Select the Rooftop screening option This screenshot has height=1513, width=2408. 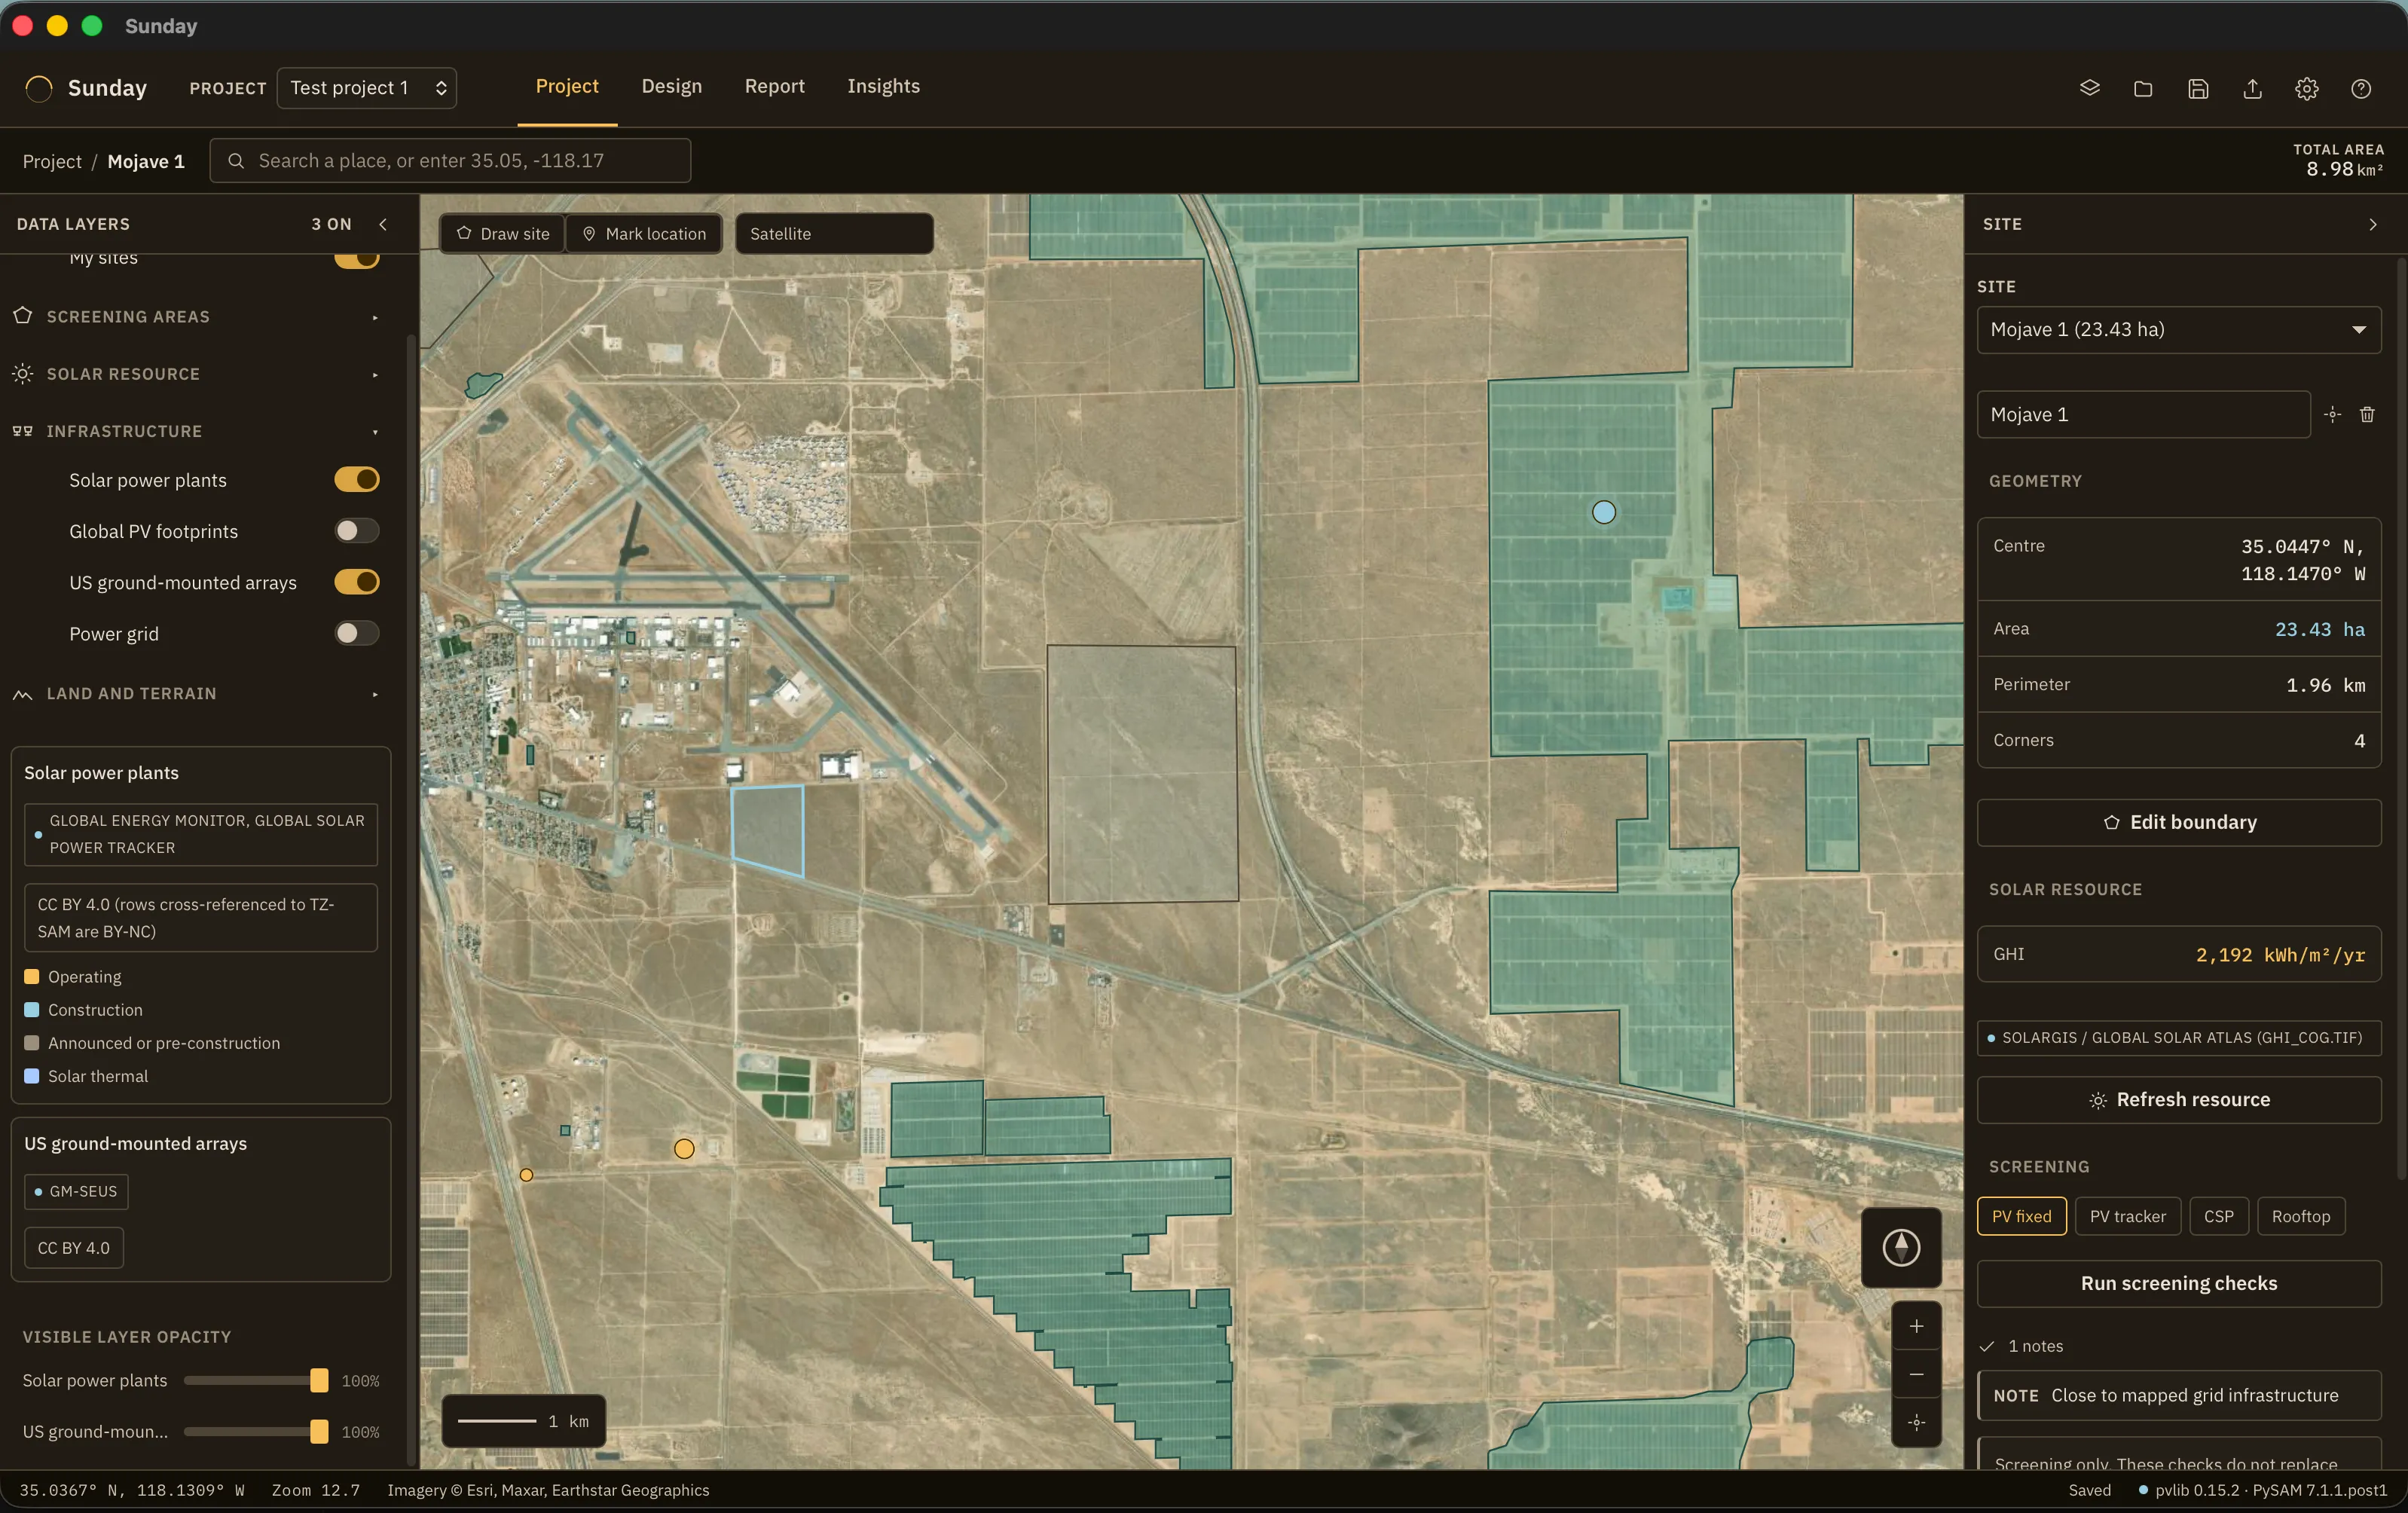[2300, 1216]
